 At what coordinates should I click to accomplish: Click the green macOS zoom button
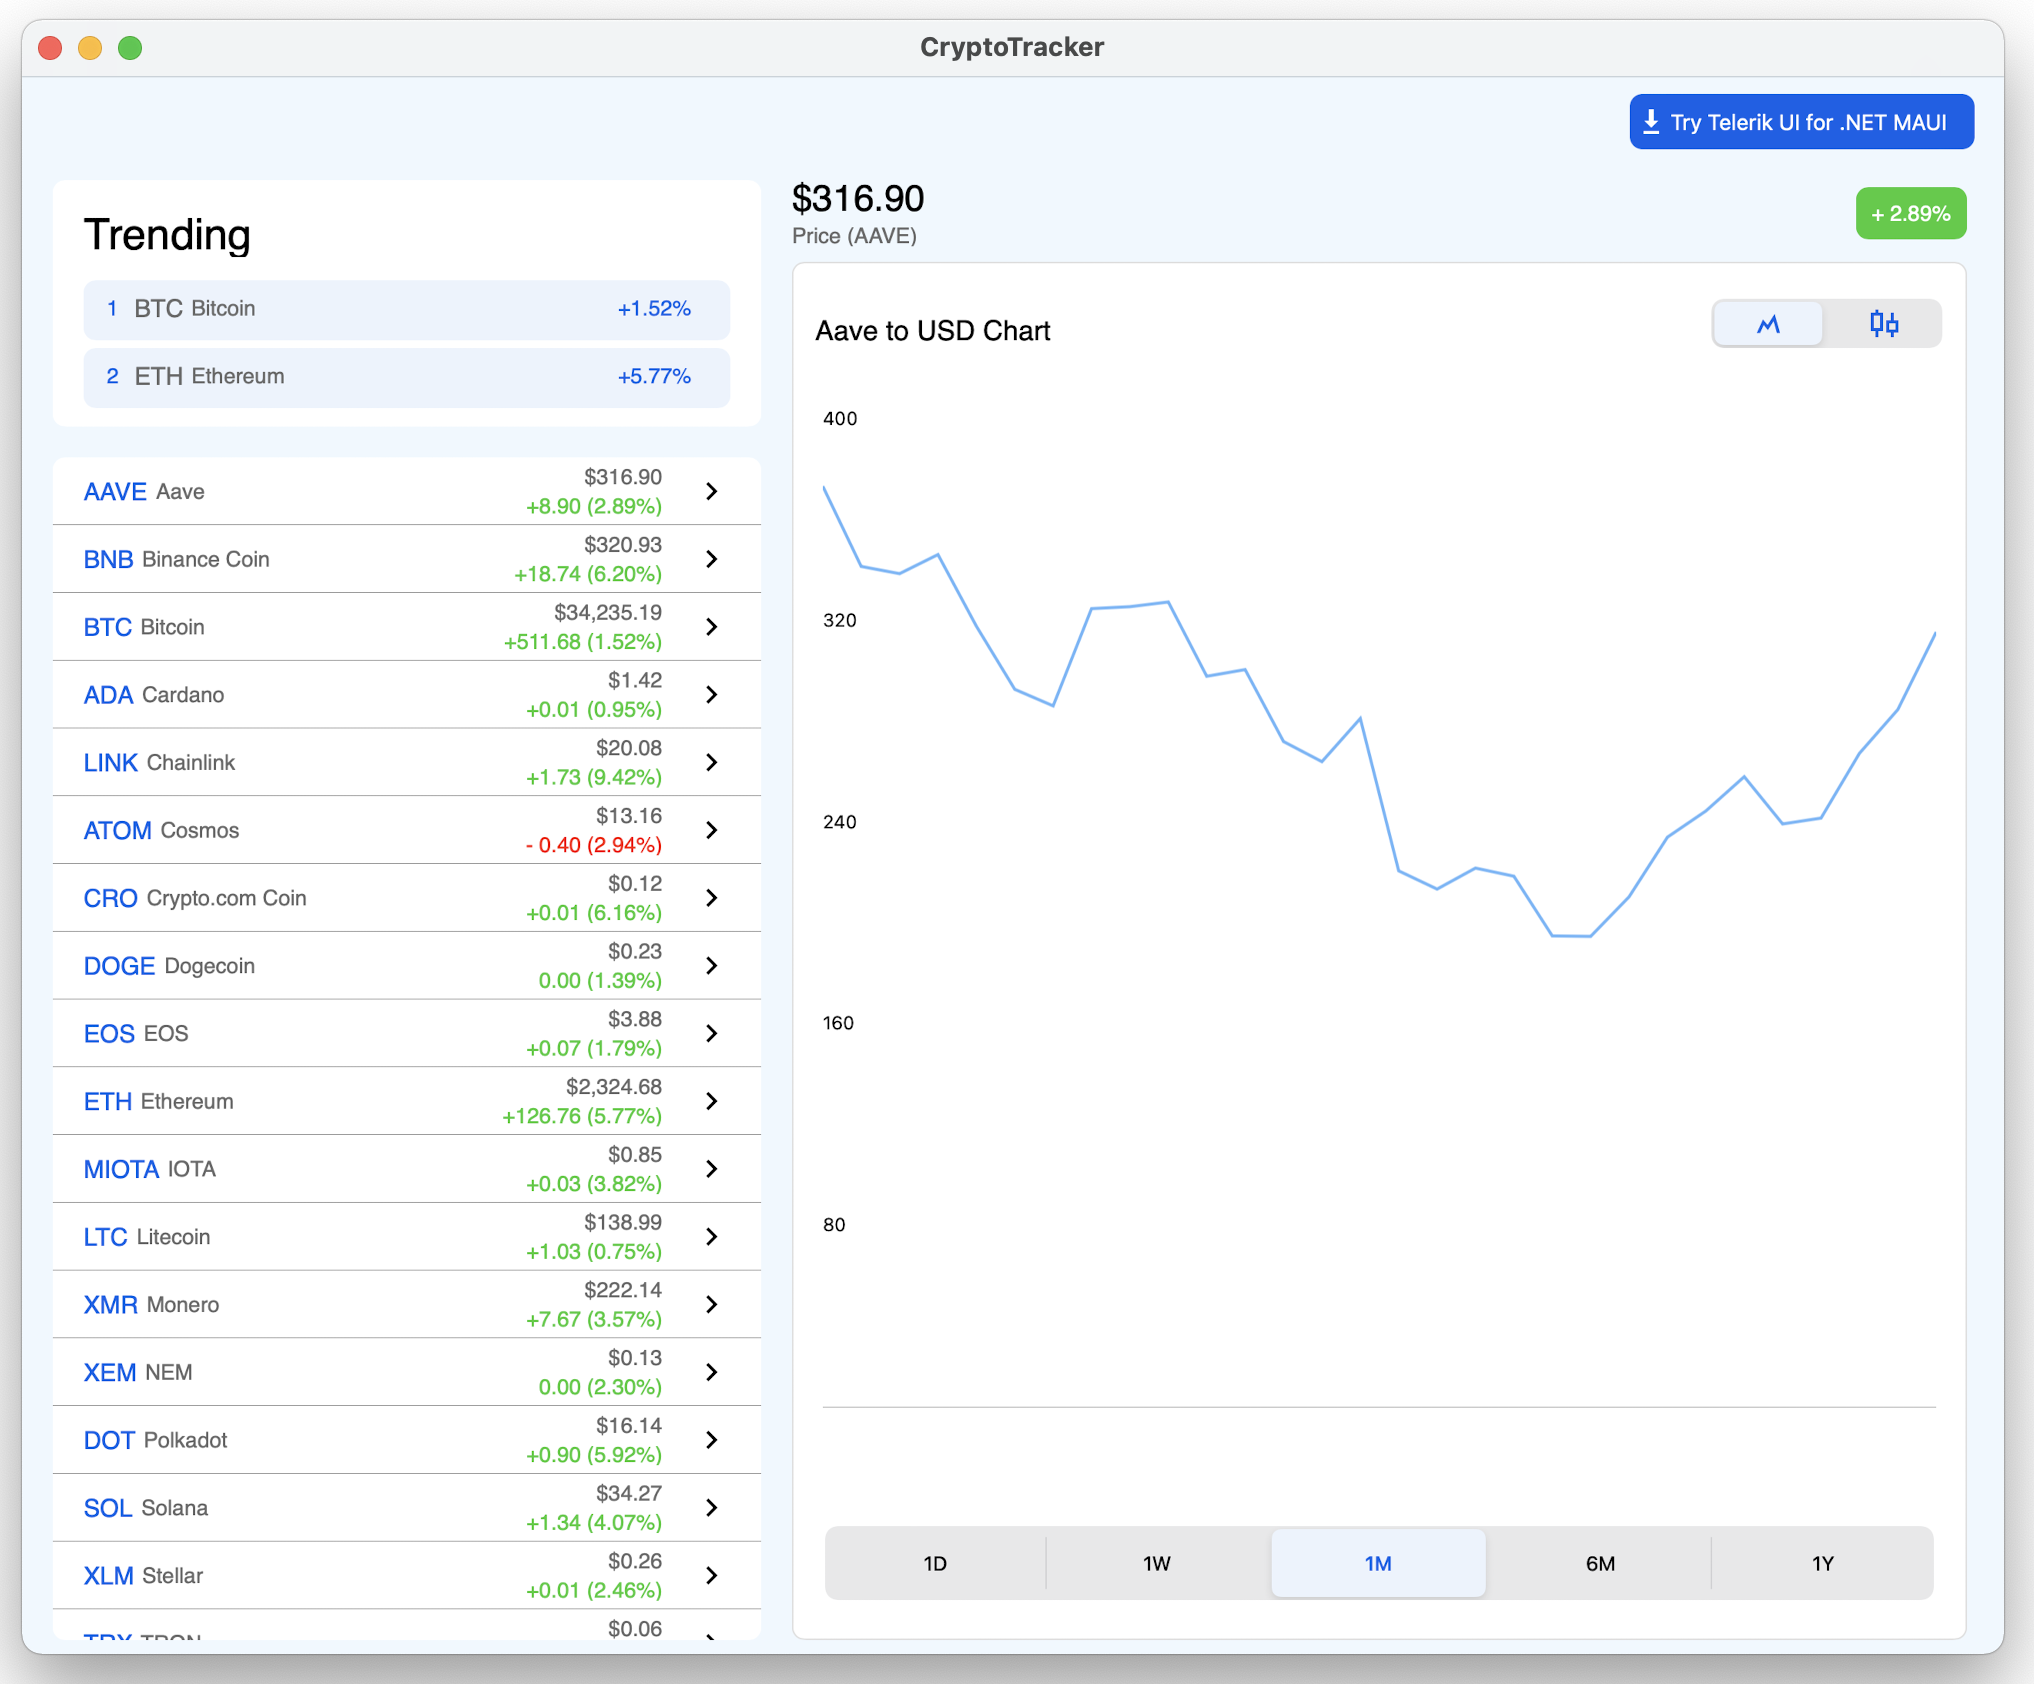click(130, 47)
